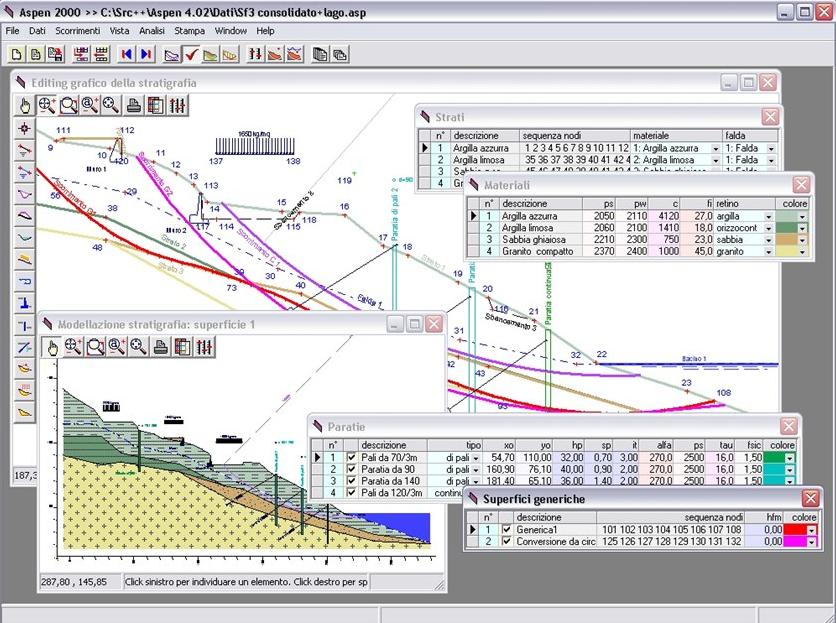This screenshot has width=836, height=623.
Task: Select the rectangle zoom tool
Action: [68, 106]
